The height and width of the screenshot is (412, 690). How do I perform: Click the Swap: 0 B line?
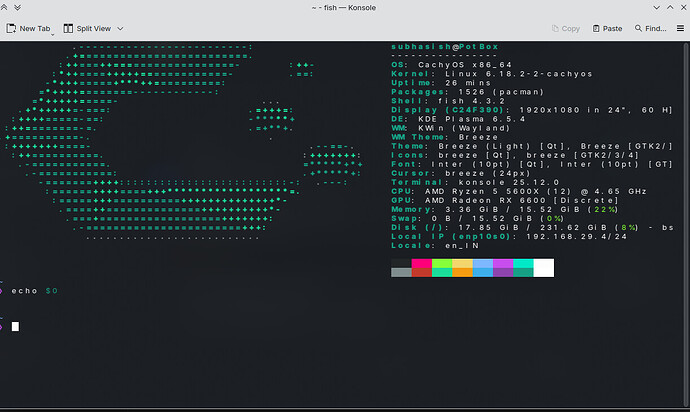point(478,218)
